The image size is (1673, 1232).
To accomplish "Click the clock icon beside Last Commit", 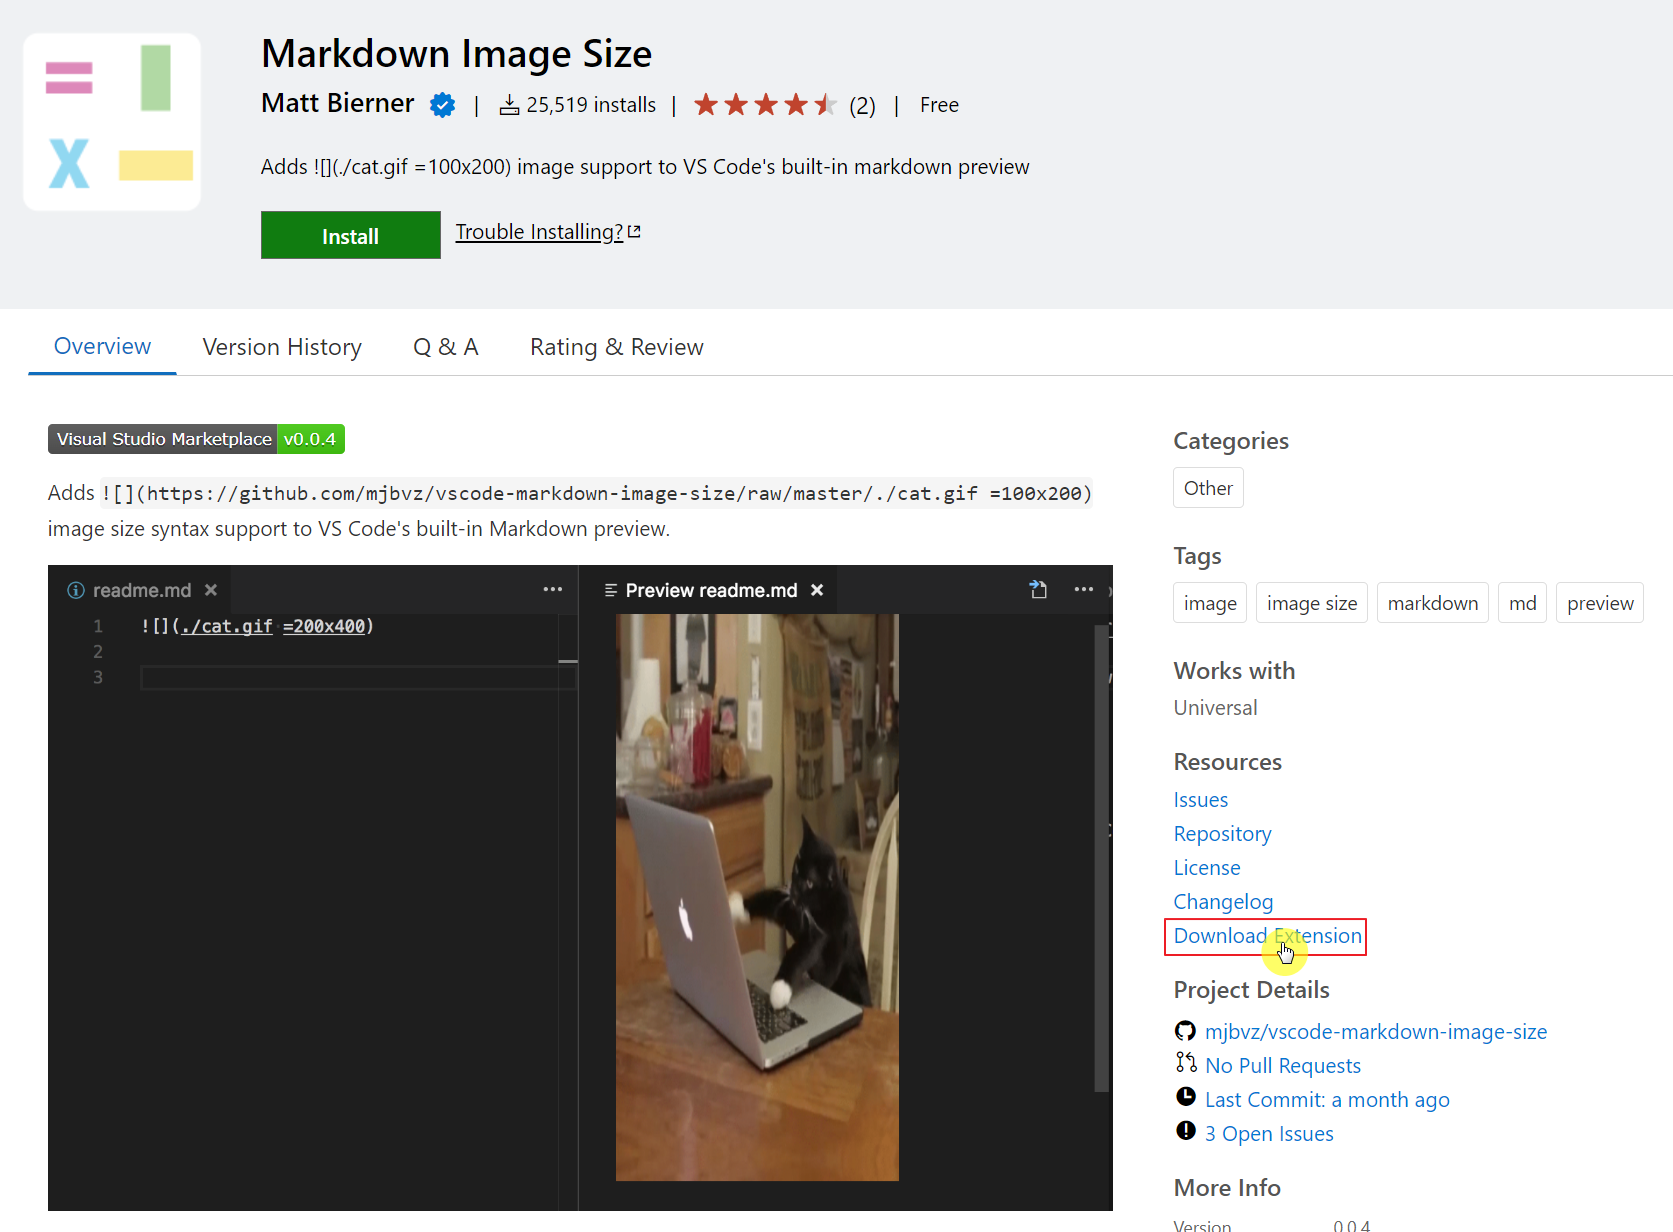I will [1186, 1097].
